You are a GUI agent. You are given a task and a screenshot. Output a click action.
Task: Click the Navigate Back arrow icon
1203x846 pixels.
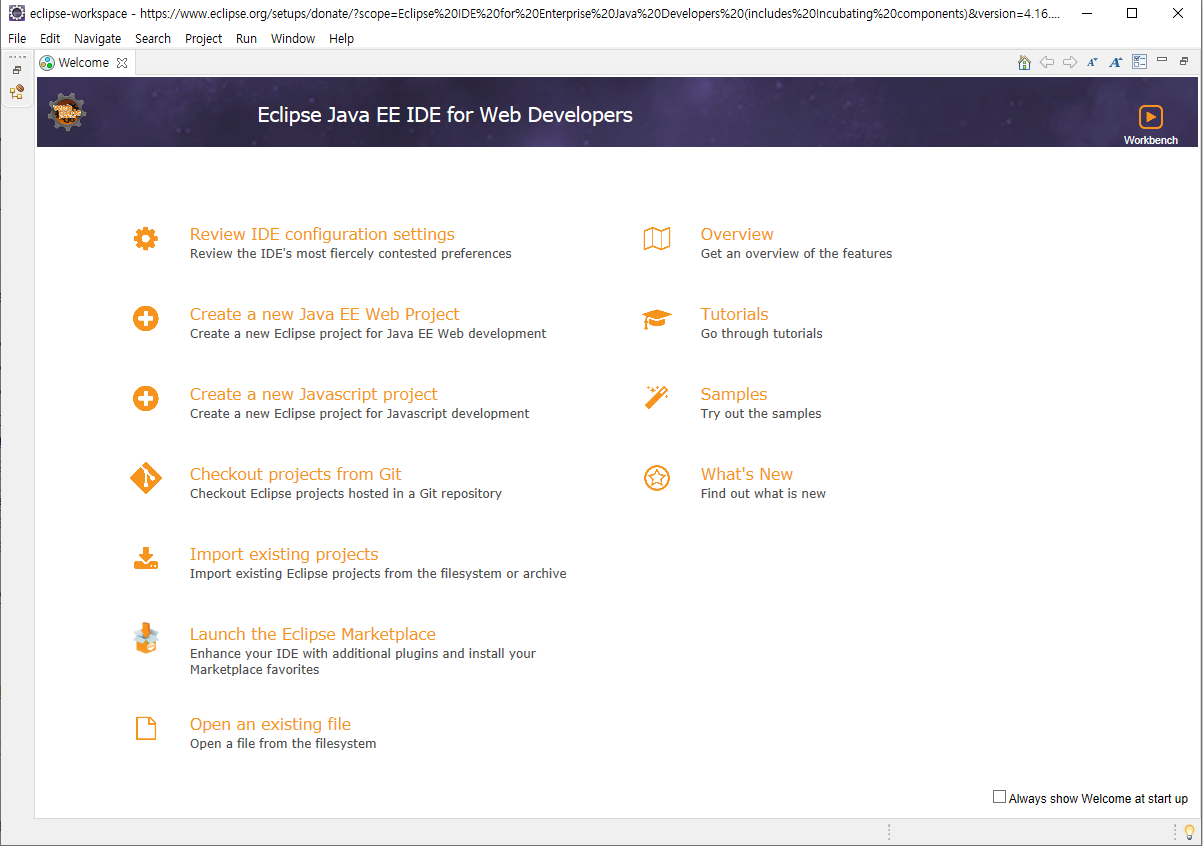1047,62
